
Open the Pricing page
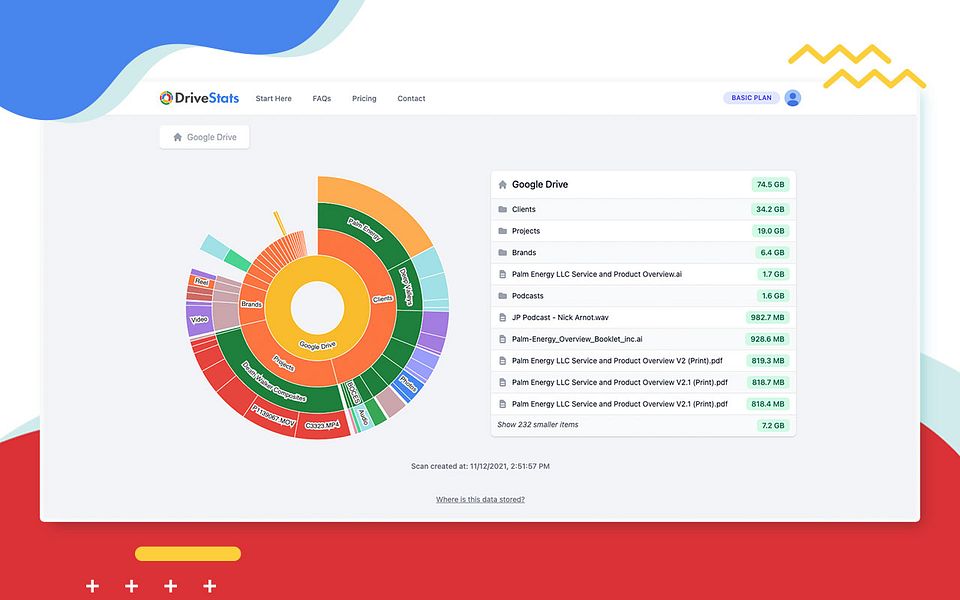(364, 98)
